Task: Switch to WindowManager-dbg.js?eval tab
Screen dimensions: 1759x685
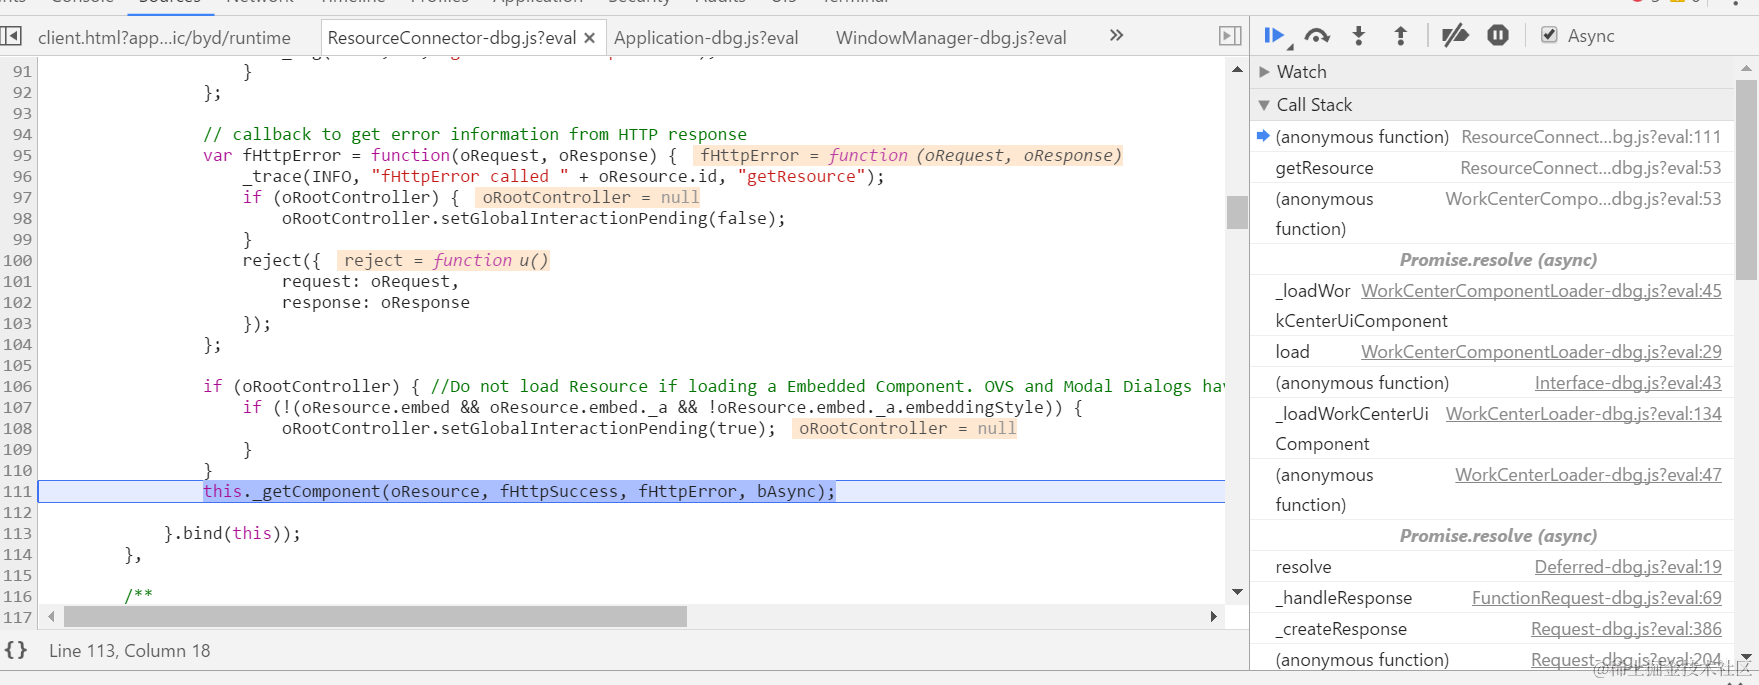Action: point(951,38)
